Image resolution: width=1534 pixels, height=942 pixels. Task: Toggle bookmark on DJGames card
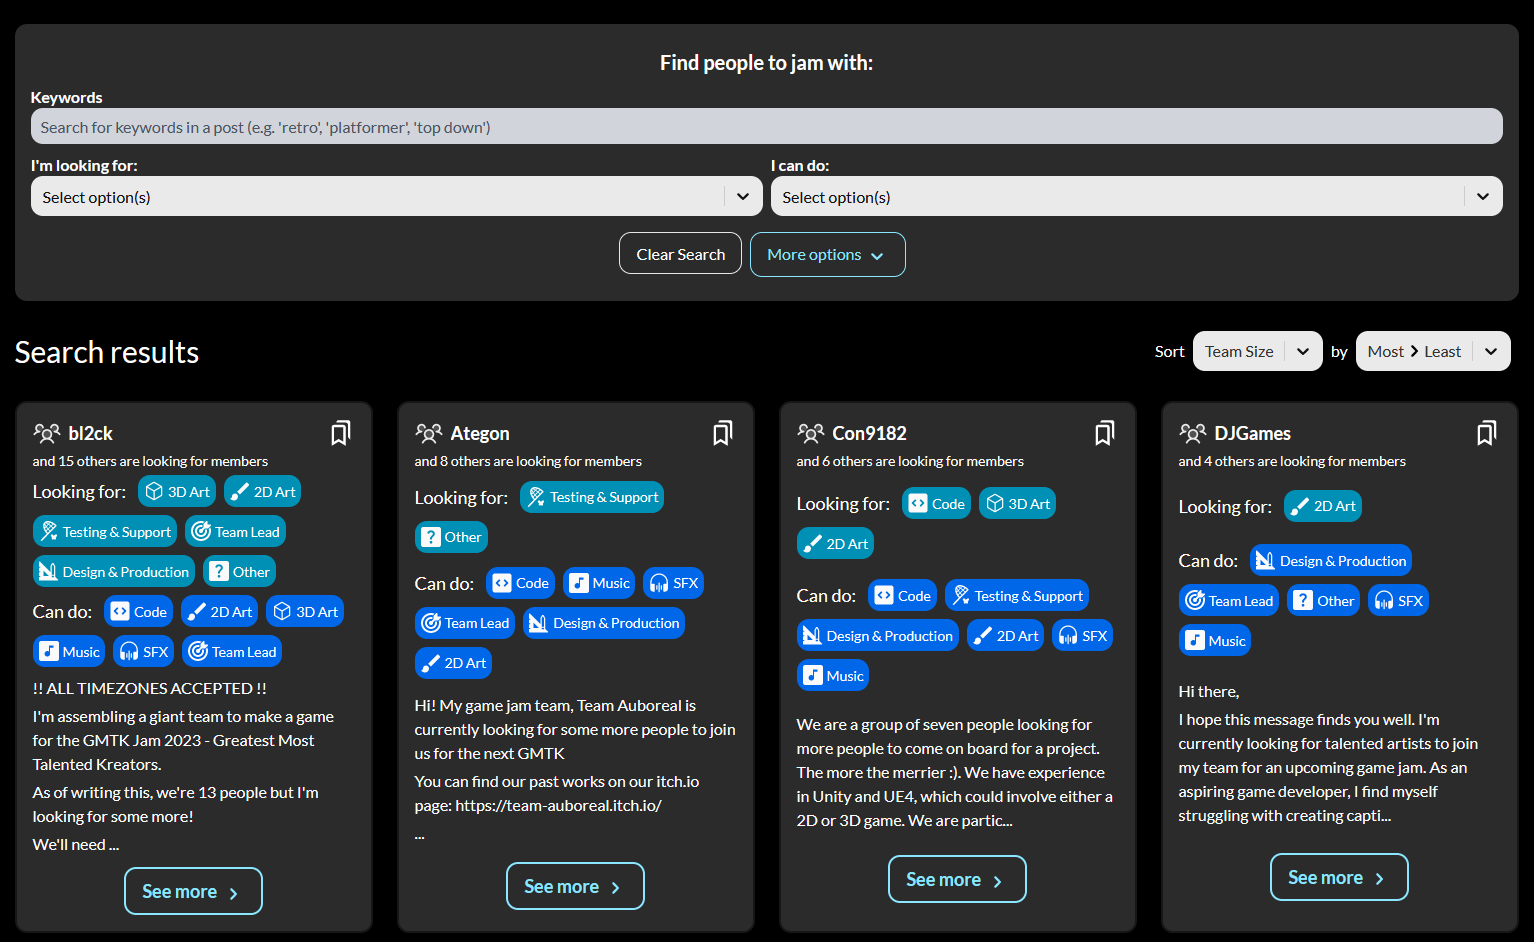tap(1486, 433)
